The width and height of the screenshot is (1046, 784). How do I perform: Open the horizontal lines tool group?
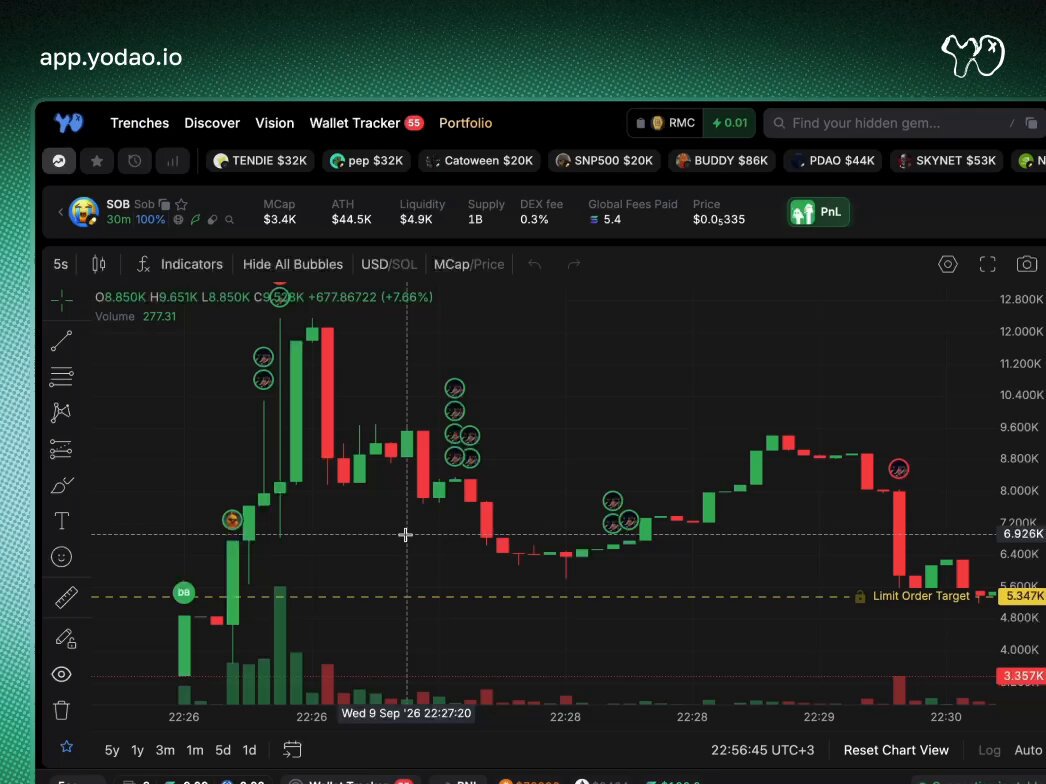pyautogui.click(x=61, y=377)
